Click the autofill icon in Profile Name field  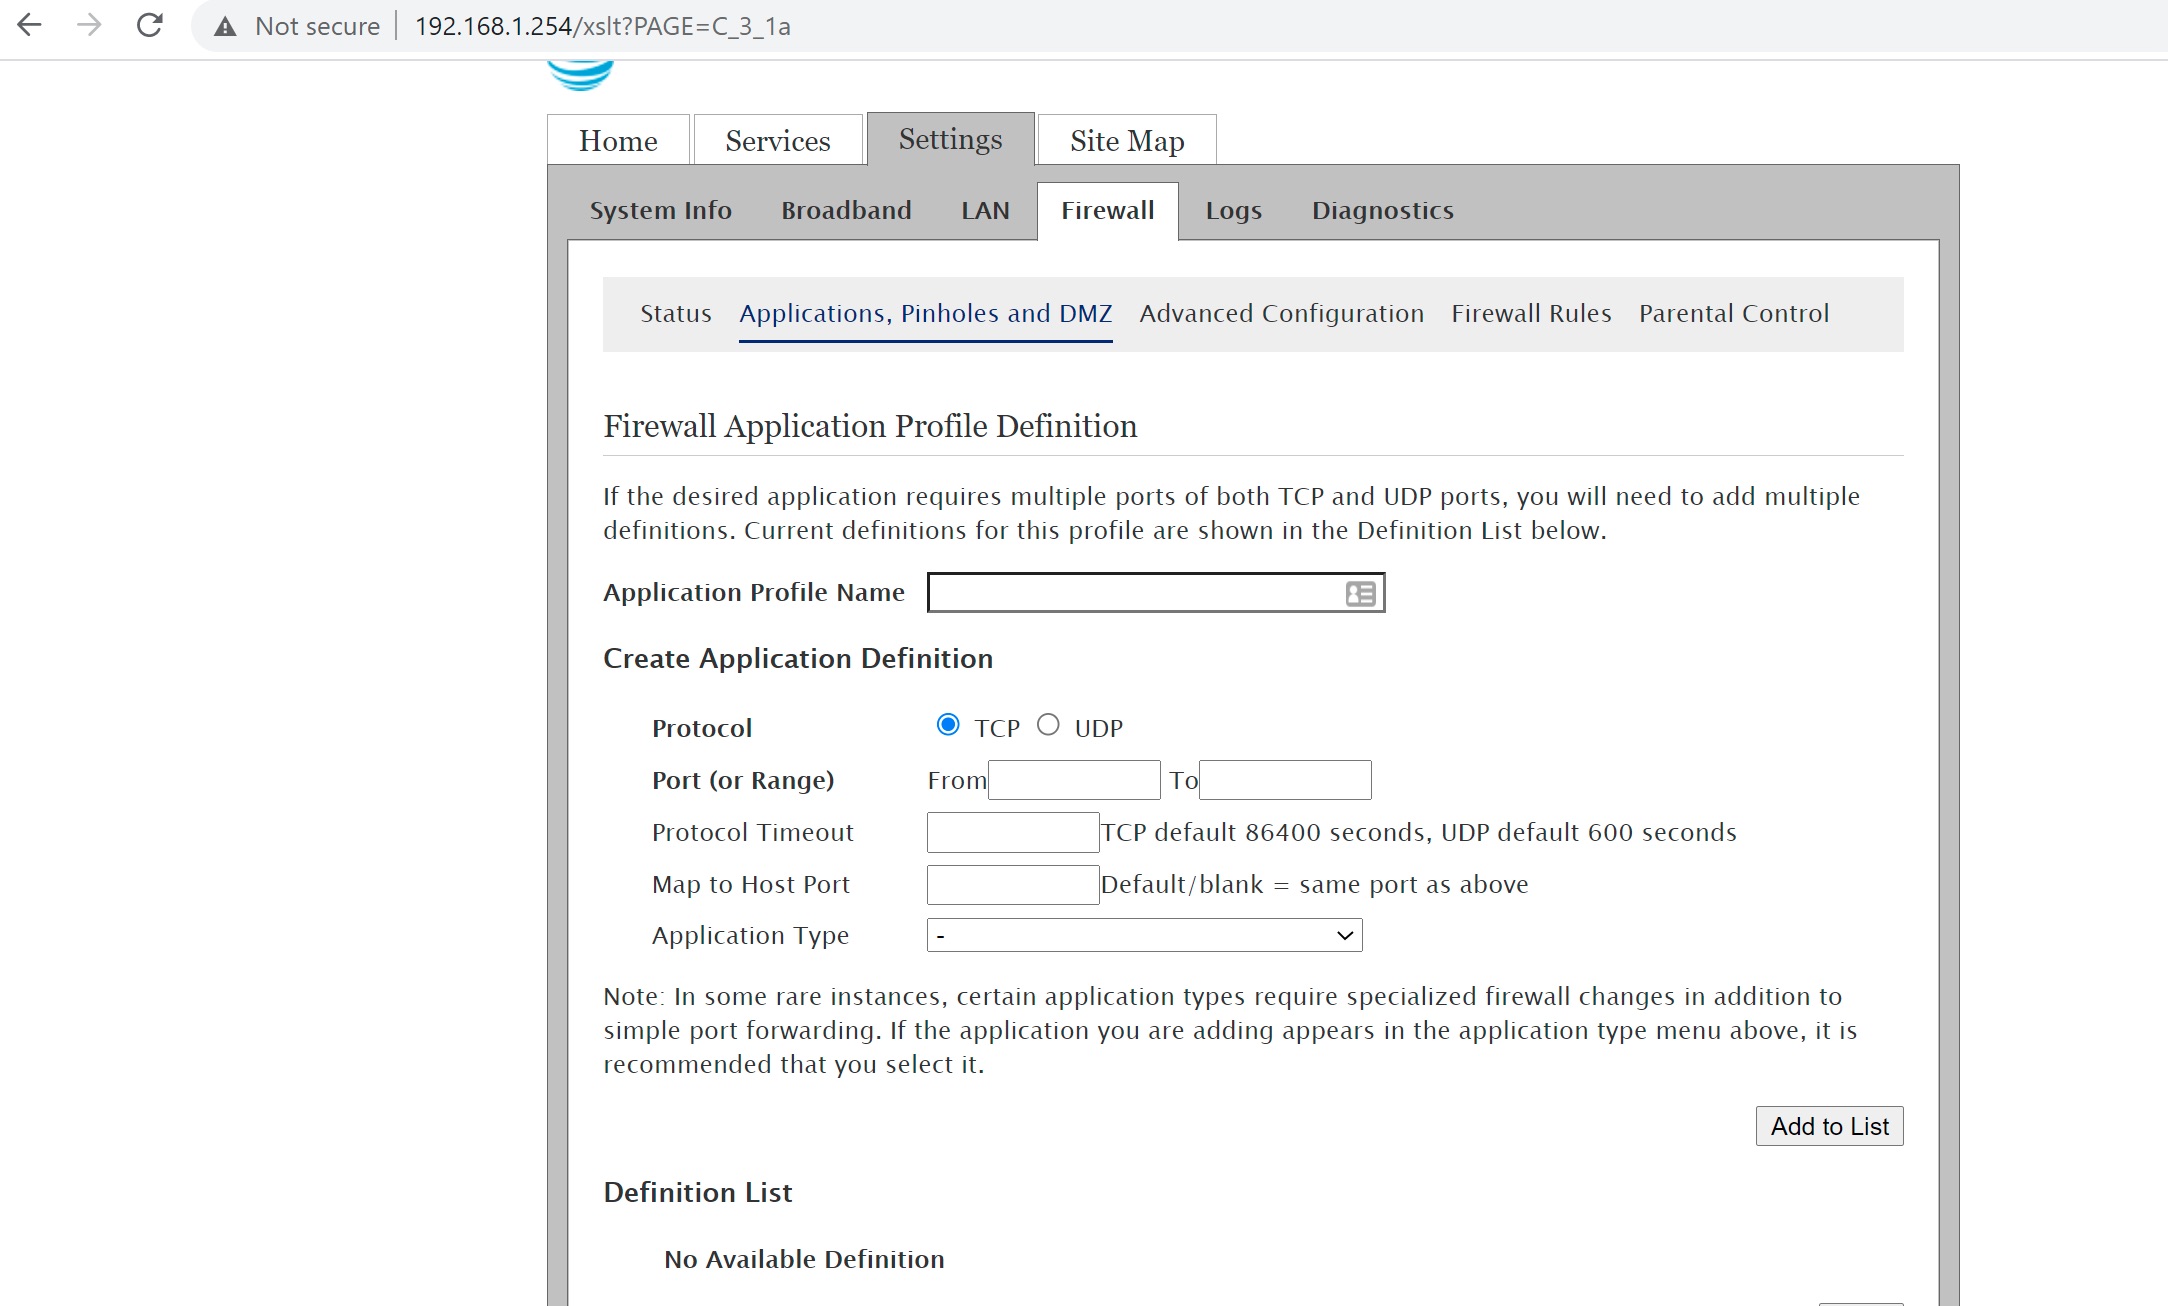[x=1360, y=594]
